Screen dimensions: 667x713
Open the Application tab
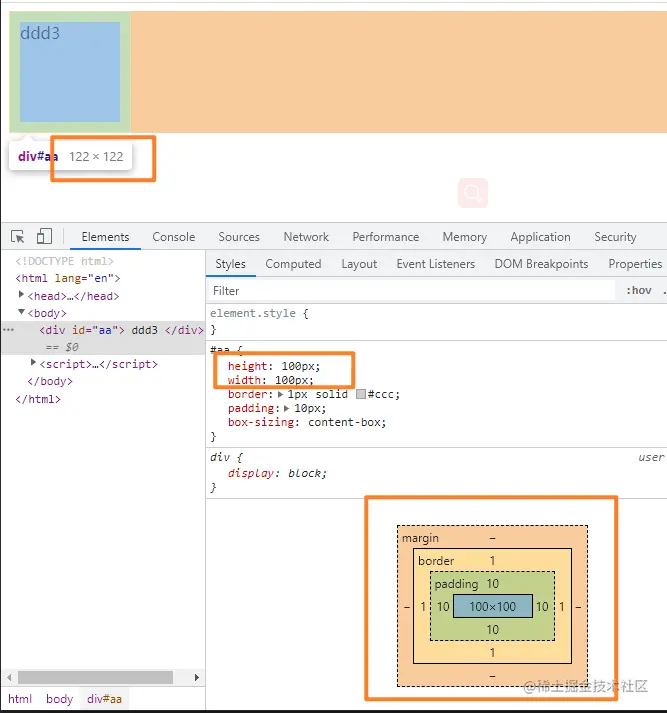(x=540, y=237)
